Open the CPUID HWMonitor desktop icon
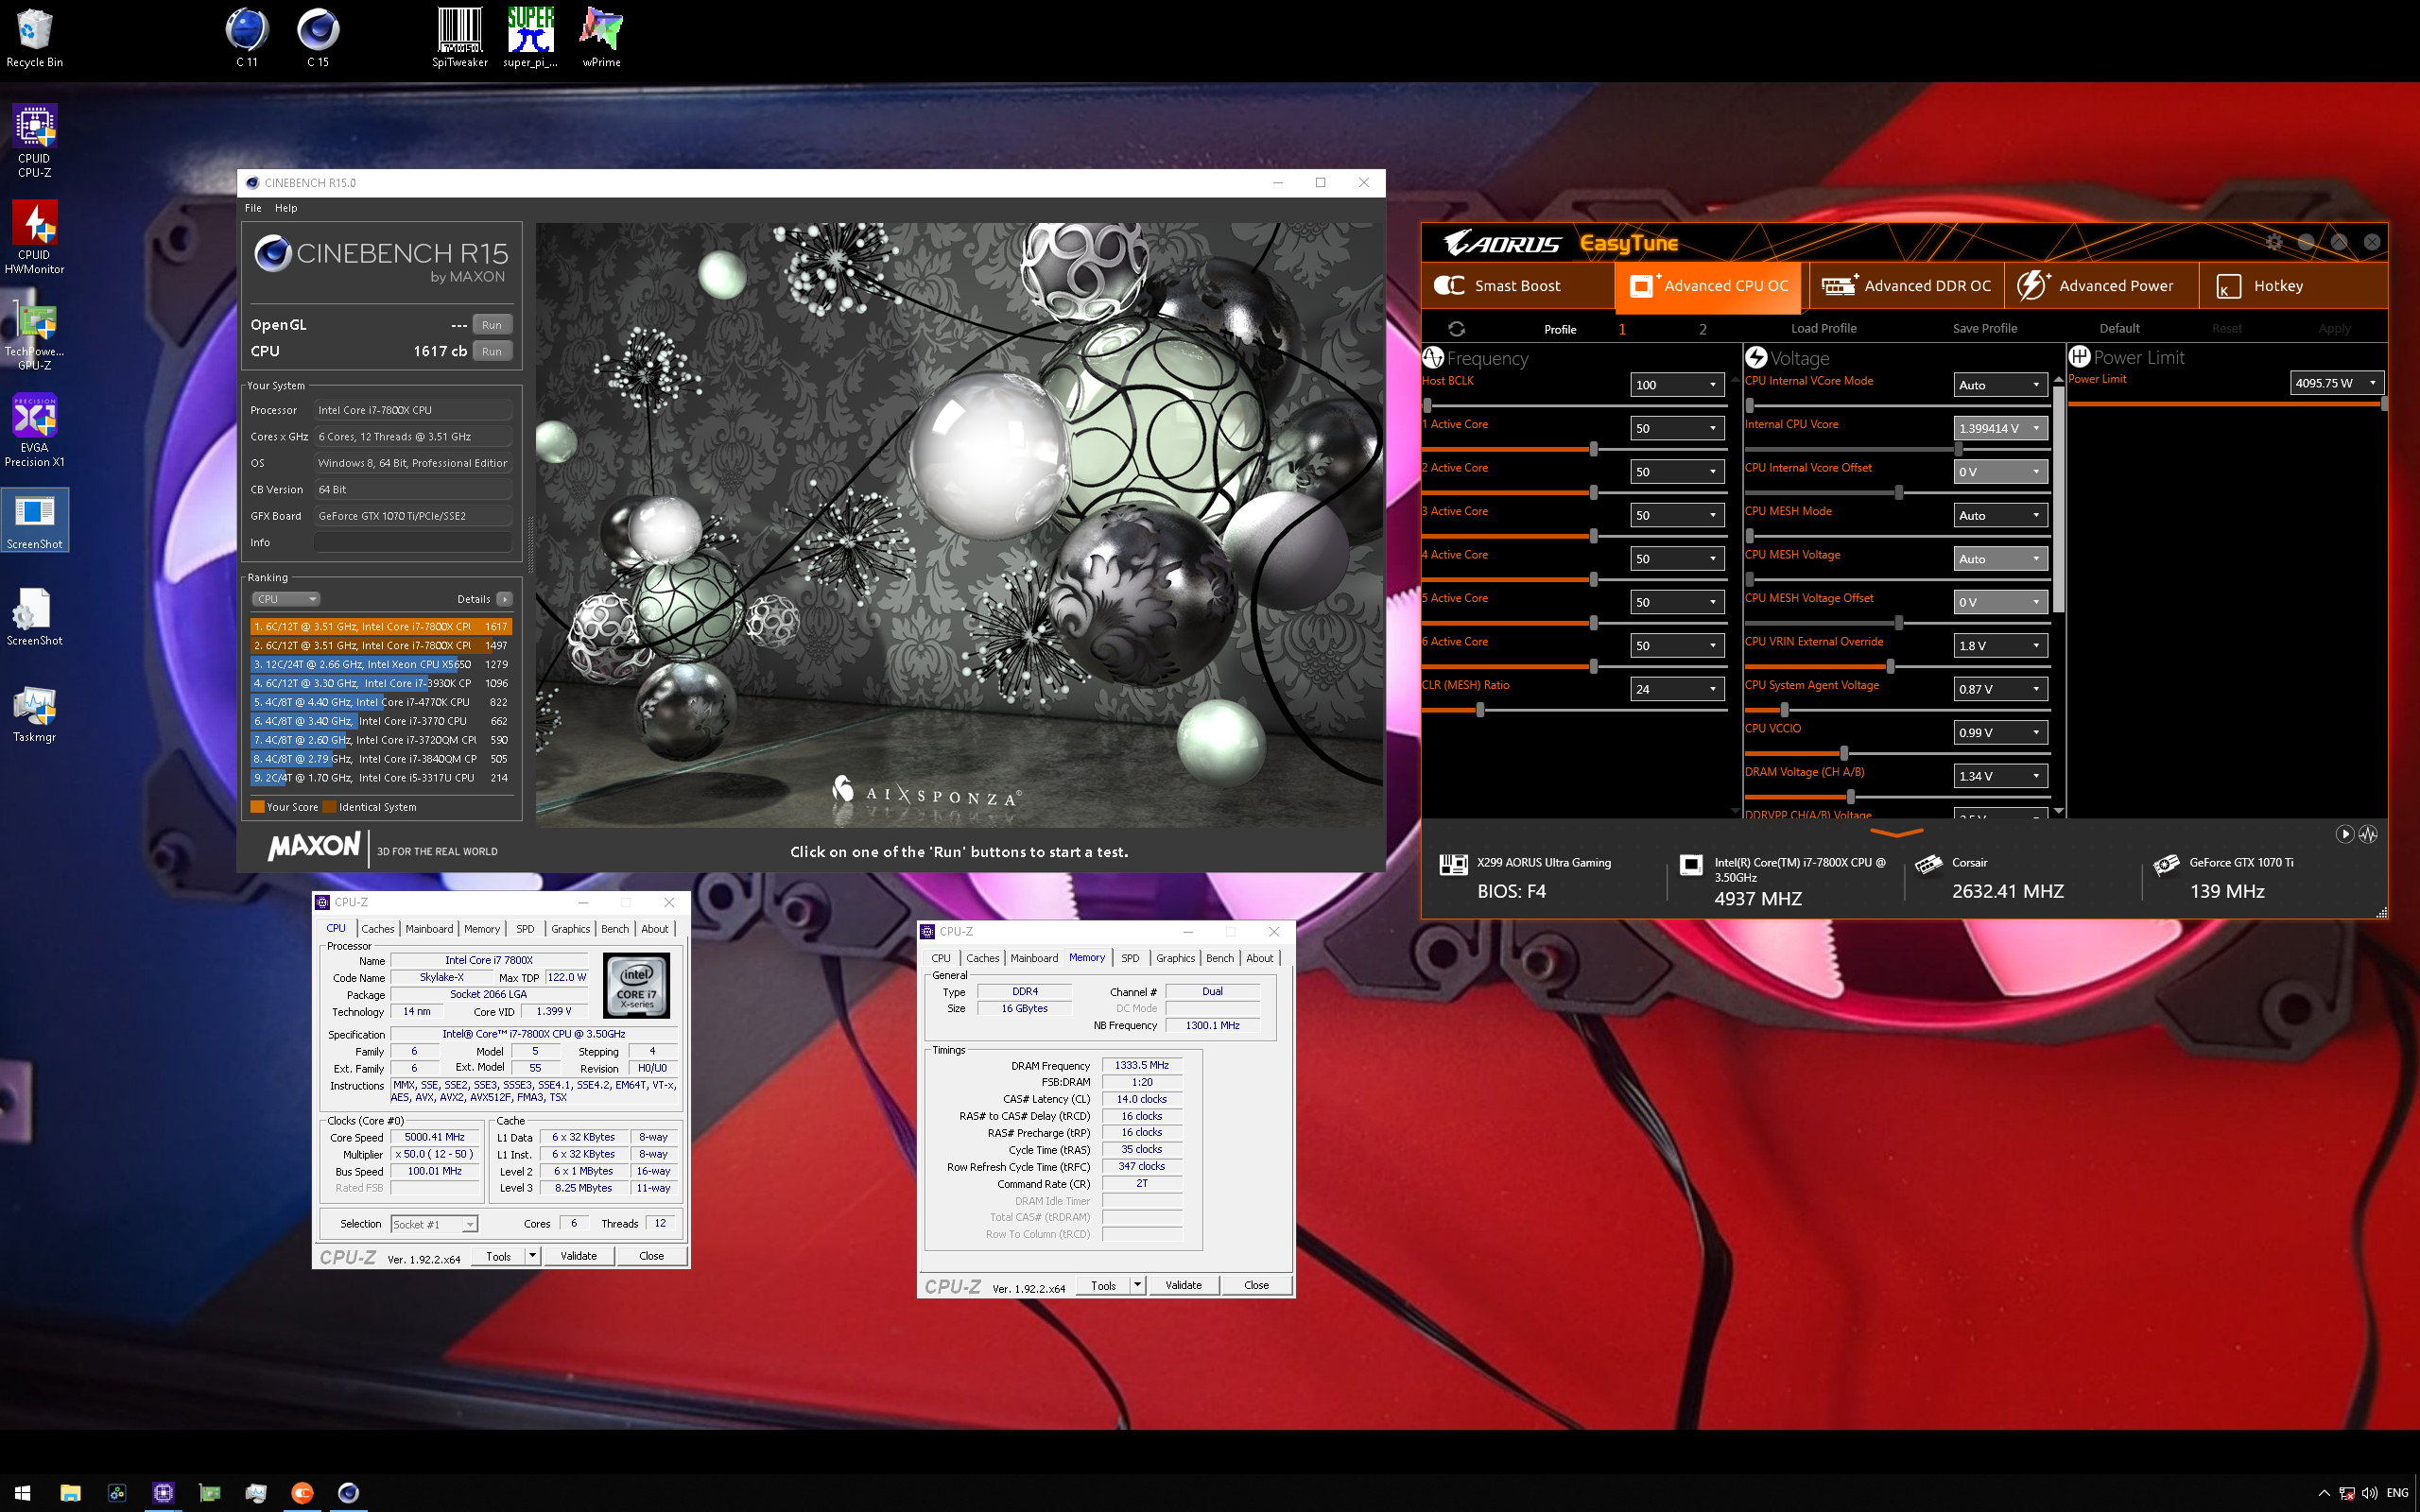The width and height of the screenshot is (2420, 1512). (x=34, y=238)
